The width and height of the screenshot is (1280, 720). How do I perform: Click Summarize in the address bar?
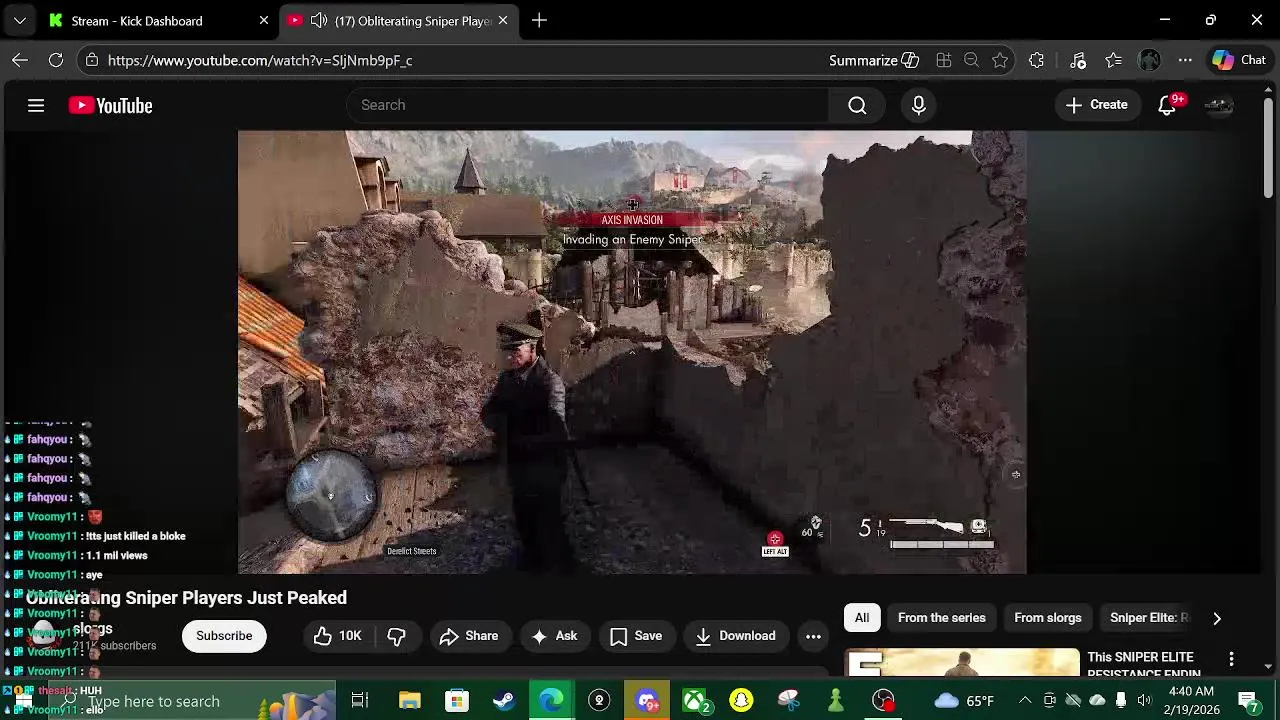click(x=874, y=60)
